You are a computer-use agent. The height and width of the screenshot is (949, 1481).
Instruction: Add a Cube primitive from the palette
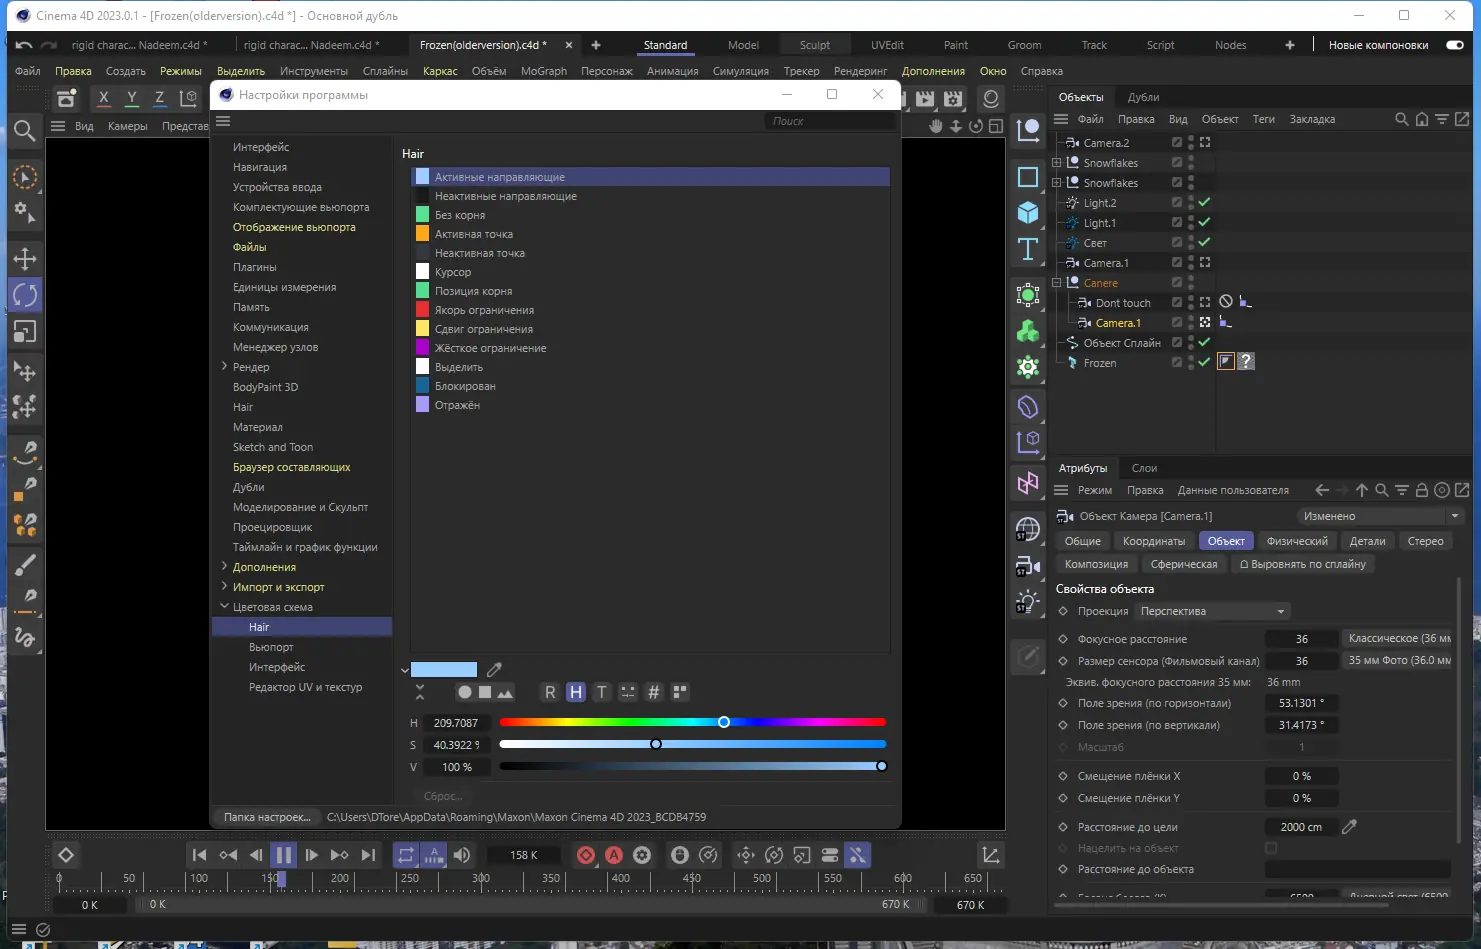(x=1028, y=213)
